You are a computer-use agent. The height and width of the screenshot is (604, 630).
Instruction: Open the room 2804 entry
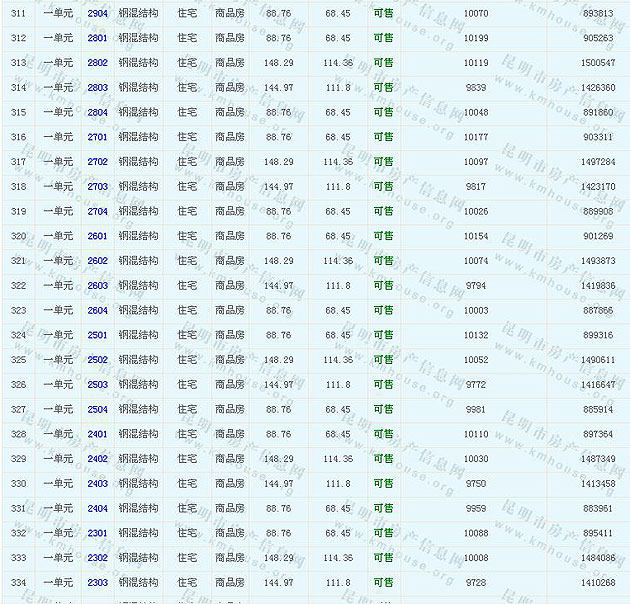(97, 112)
